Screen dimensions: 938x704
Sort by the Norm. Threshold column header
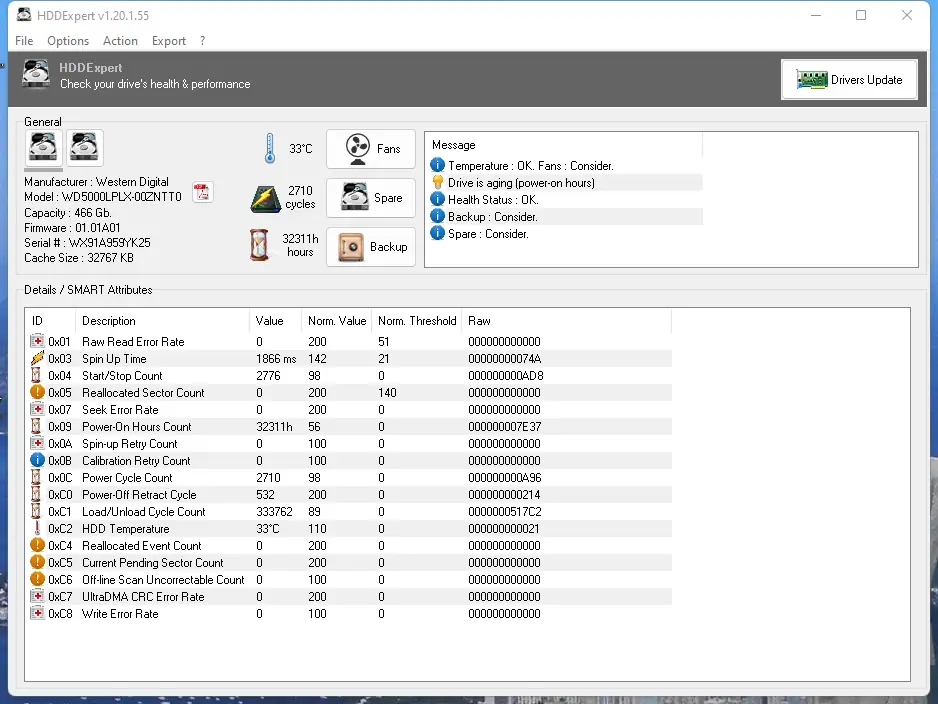pos(416,321)
